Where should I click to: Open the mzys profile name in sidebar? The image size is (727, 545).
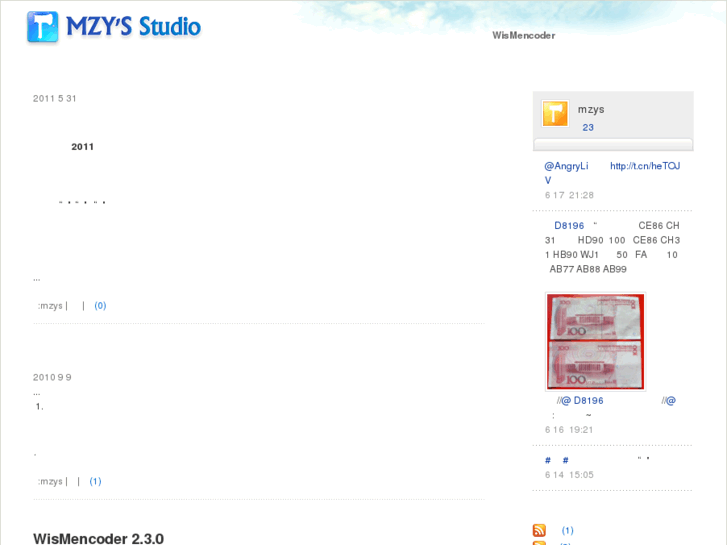point(591,110)
